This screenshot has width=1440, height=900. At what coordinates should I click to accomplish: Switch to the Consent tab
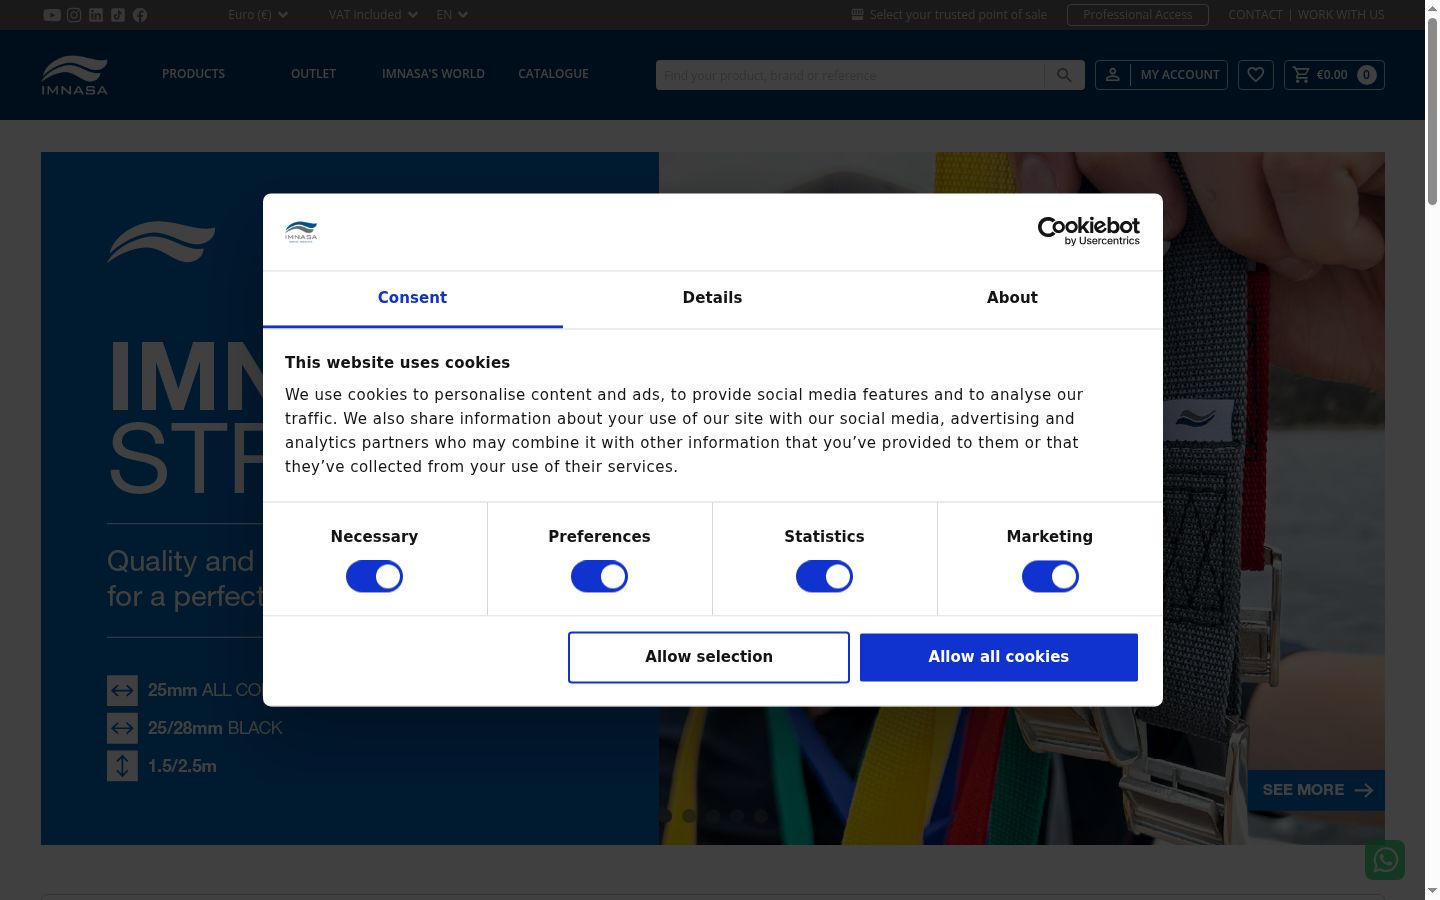tap(412, 298)
